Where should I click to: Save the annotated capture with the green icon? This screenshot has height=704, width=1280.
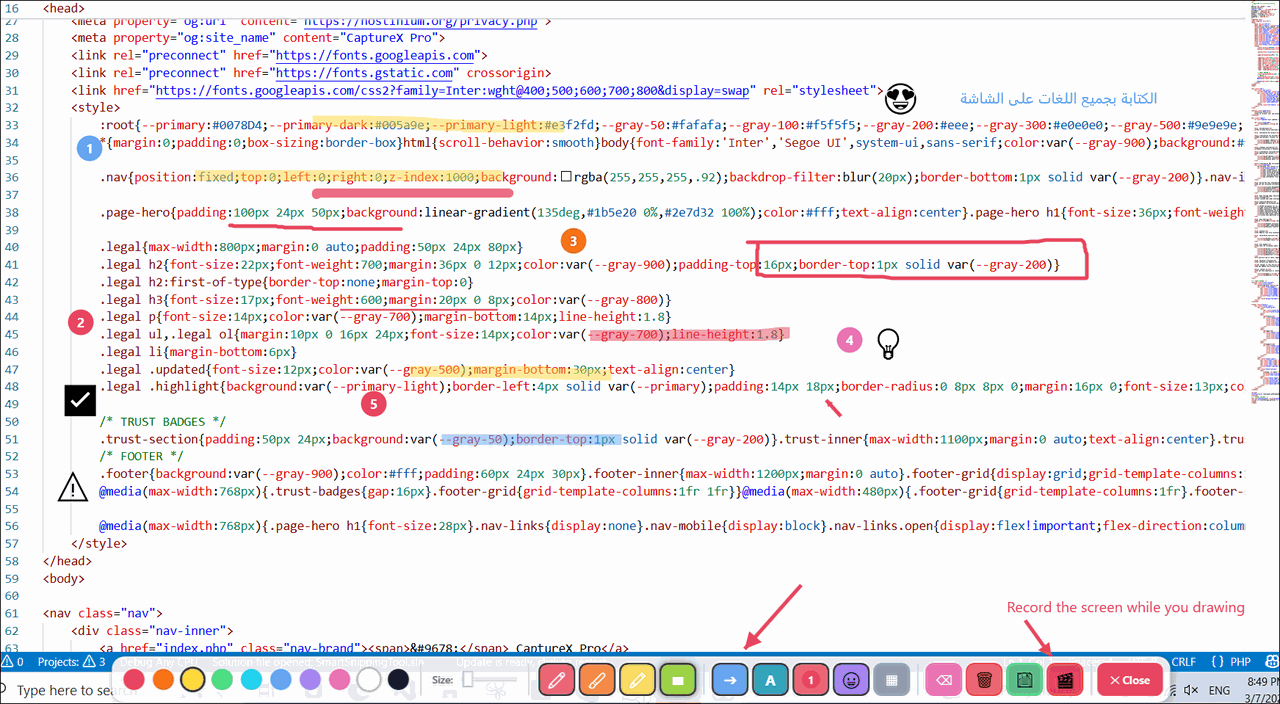click(1024, 680)
